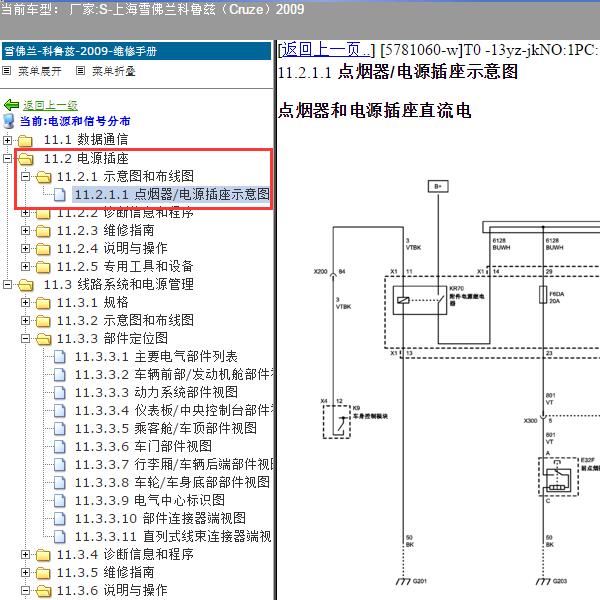Click folder icon for 11.3 线路系统和电源管理

click(x=26, y=285)
